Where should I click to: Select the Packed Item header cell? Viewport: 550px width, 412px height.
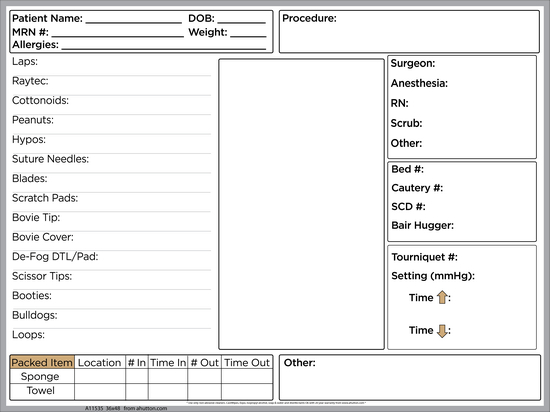pyautogui.click(x=42, y=363)
